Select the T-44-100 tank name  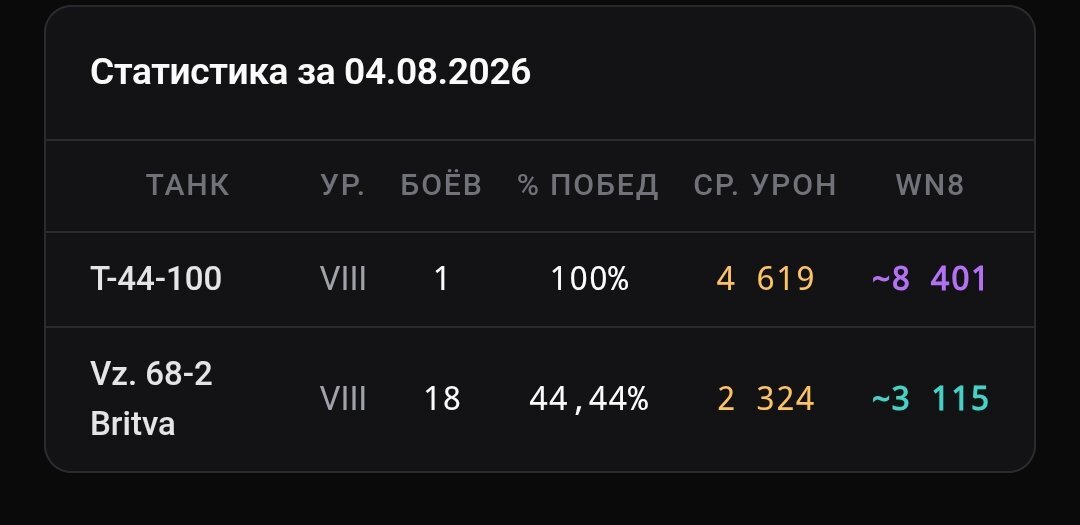coord(156,279)
